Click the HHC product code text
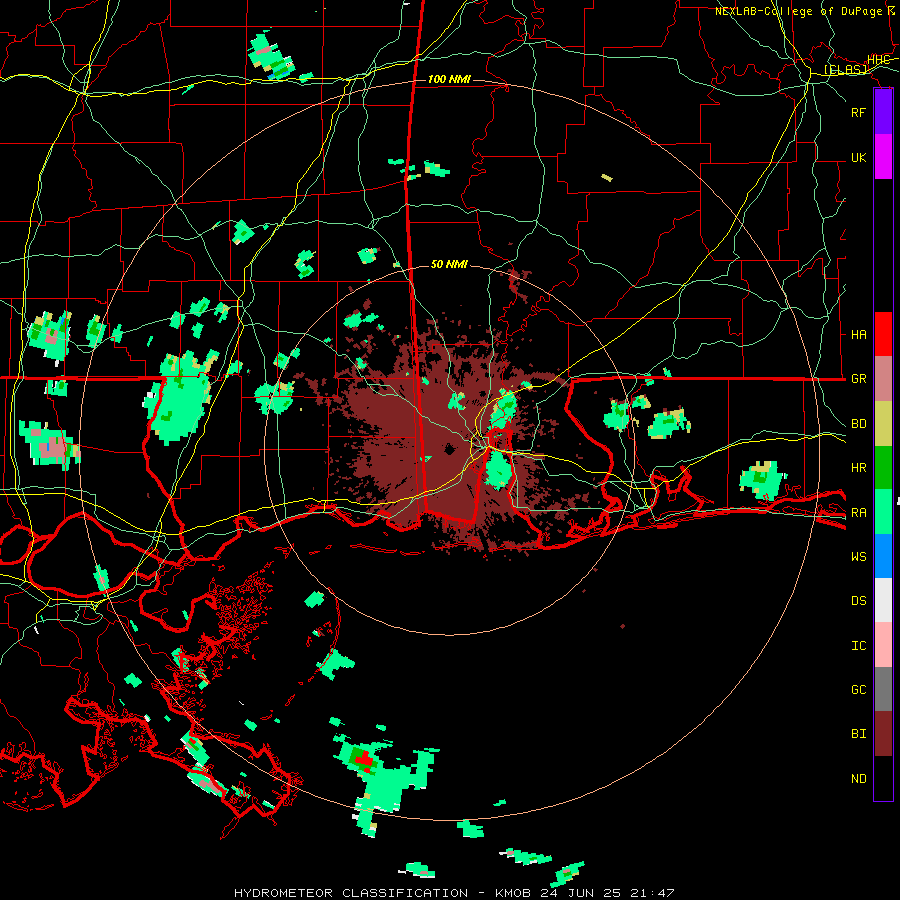This screenshot has height=900, width=900. pyautogui.click(x=878, y=60)
